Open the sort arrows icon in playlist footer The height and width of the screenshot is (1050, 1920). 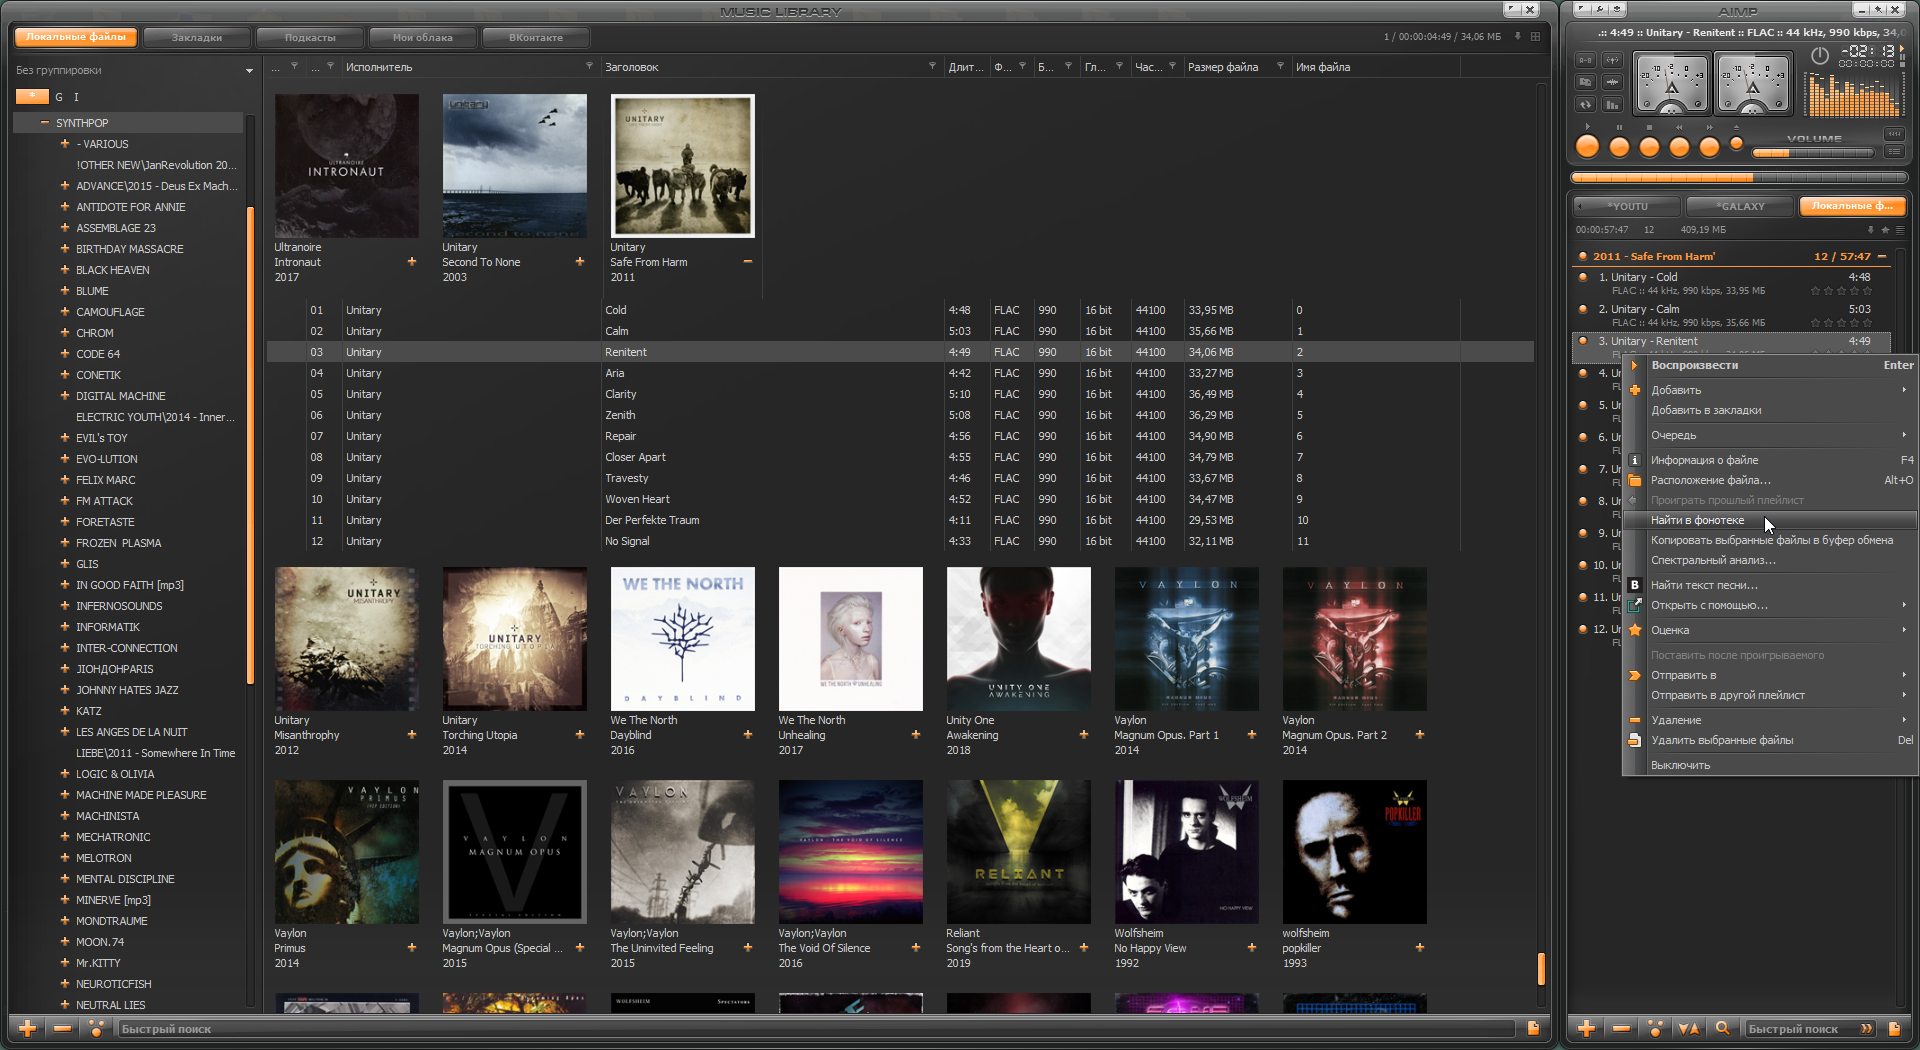tap(1688, 1028)
